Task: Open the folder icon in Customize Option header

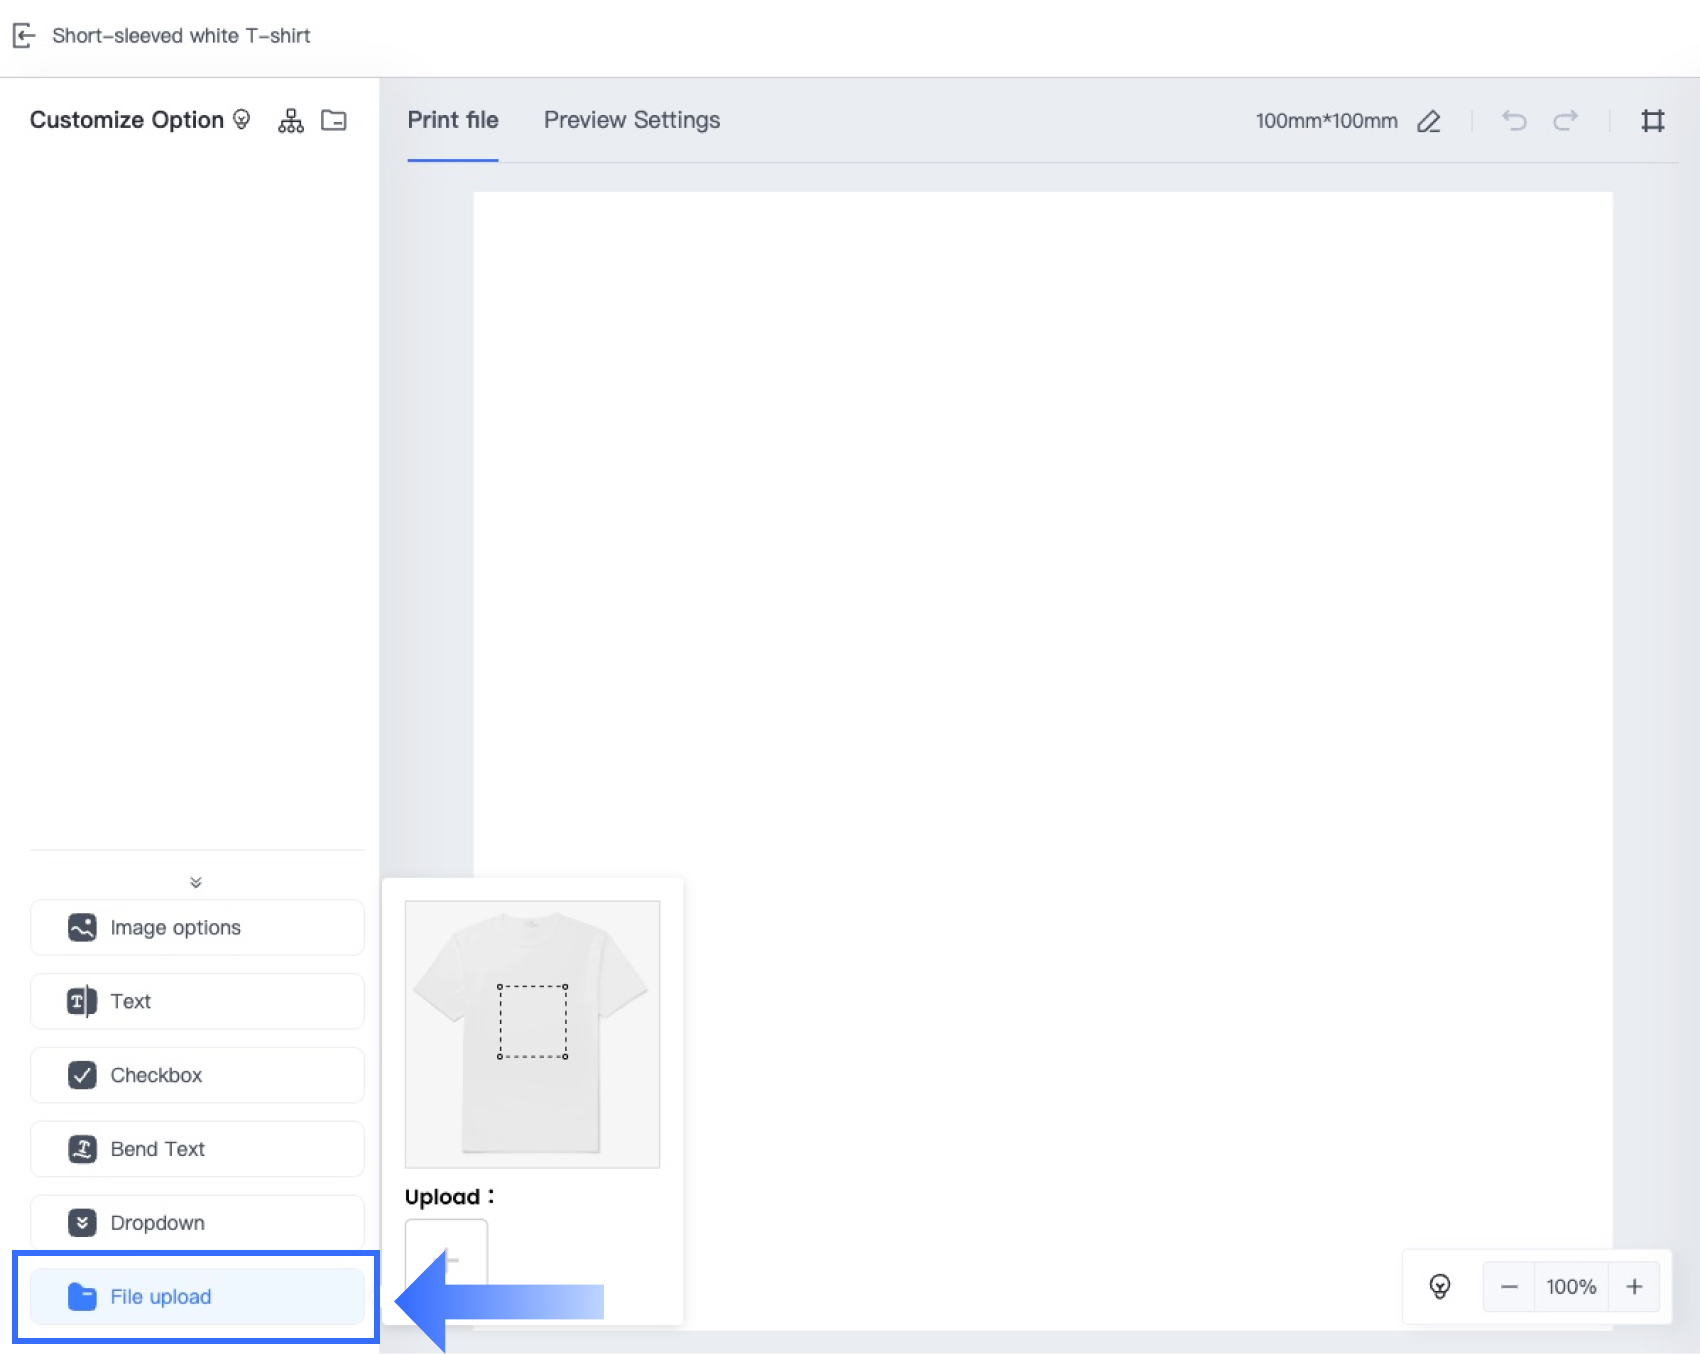Action: 334,121
